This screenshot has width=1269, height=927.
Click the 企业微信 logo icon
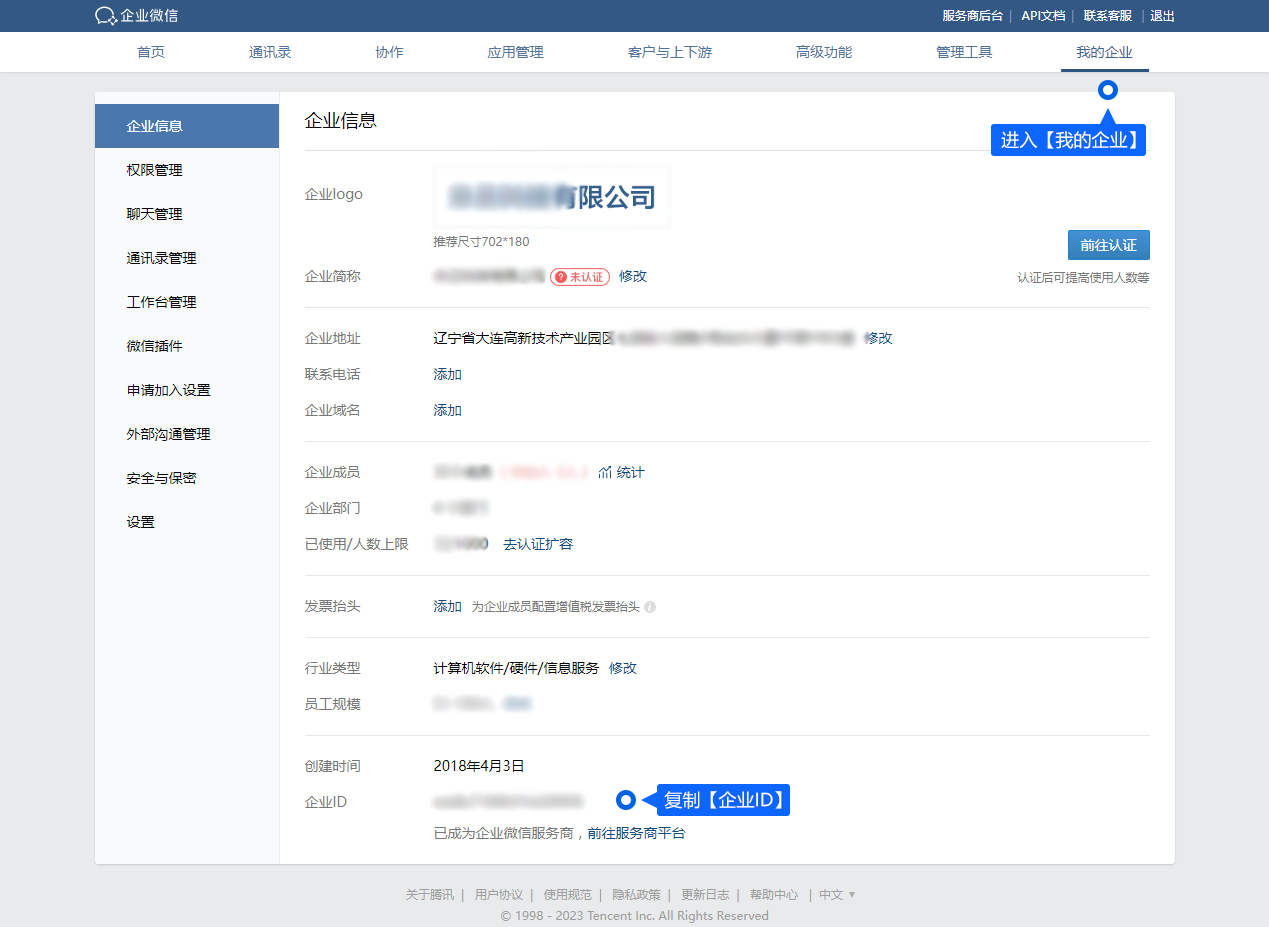click(x=106, y=16)
